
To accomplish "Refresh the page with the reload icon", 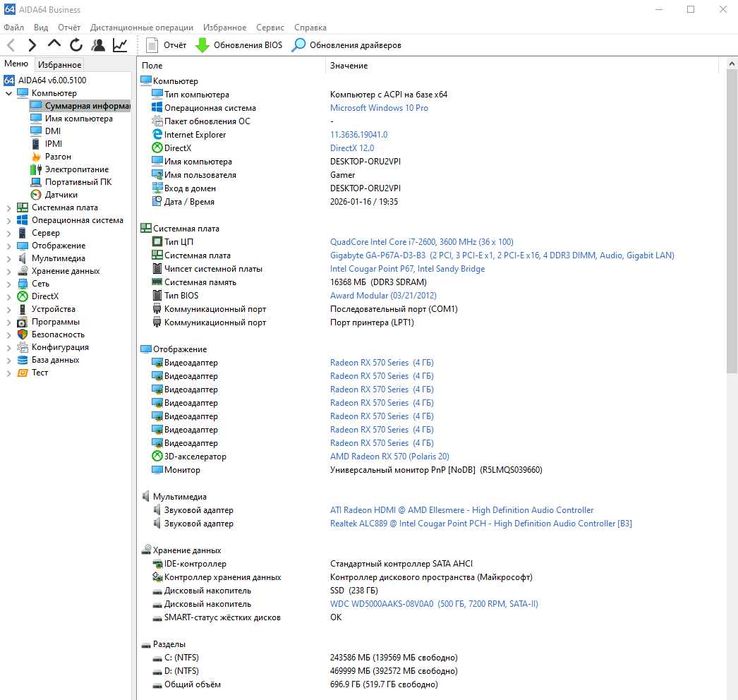I will pyautogui.click(x=76, y=45).
